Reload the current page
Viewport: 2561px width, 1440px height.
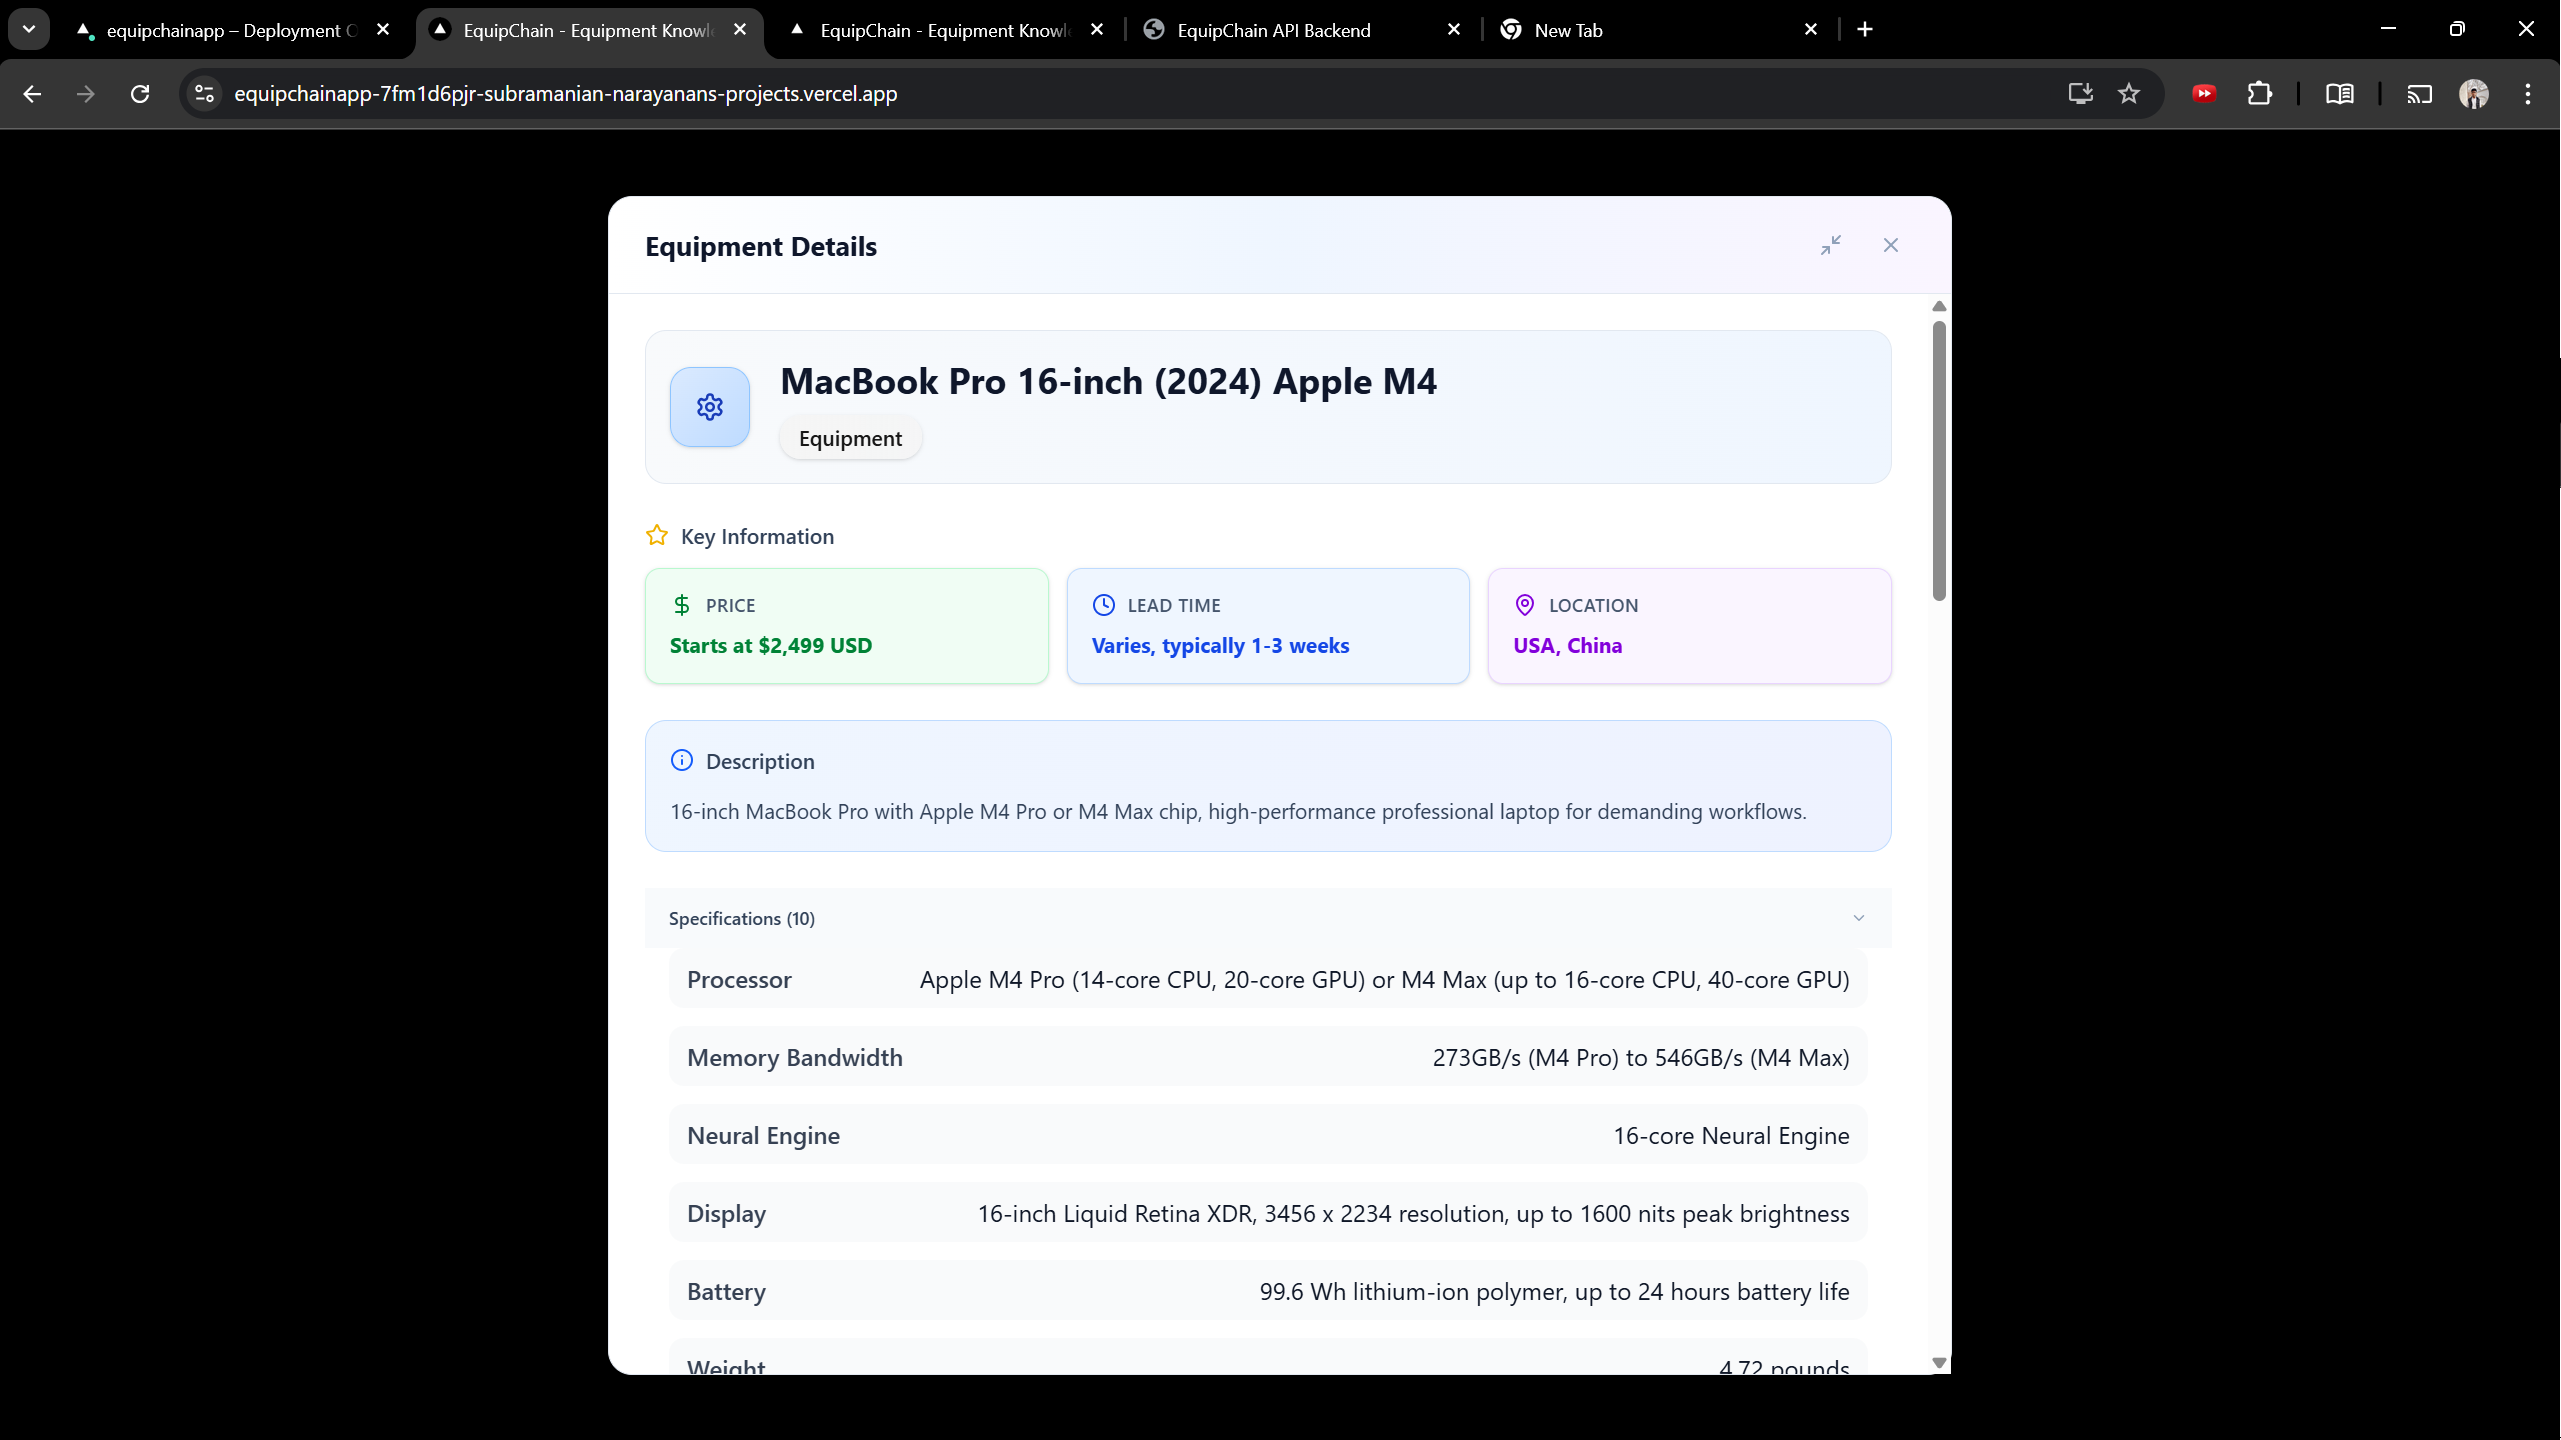click(x=140, y=94)
